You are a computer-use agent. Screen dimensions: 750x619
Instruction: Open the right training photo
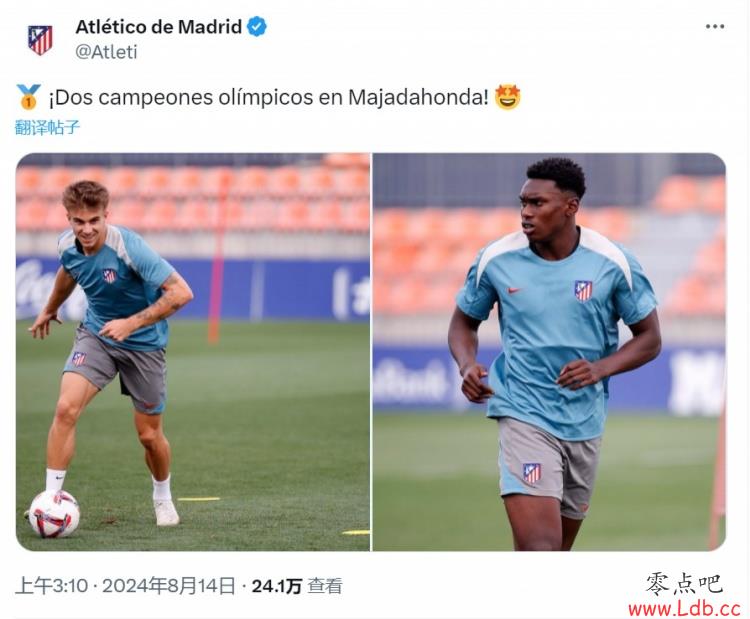click(549, 352)
